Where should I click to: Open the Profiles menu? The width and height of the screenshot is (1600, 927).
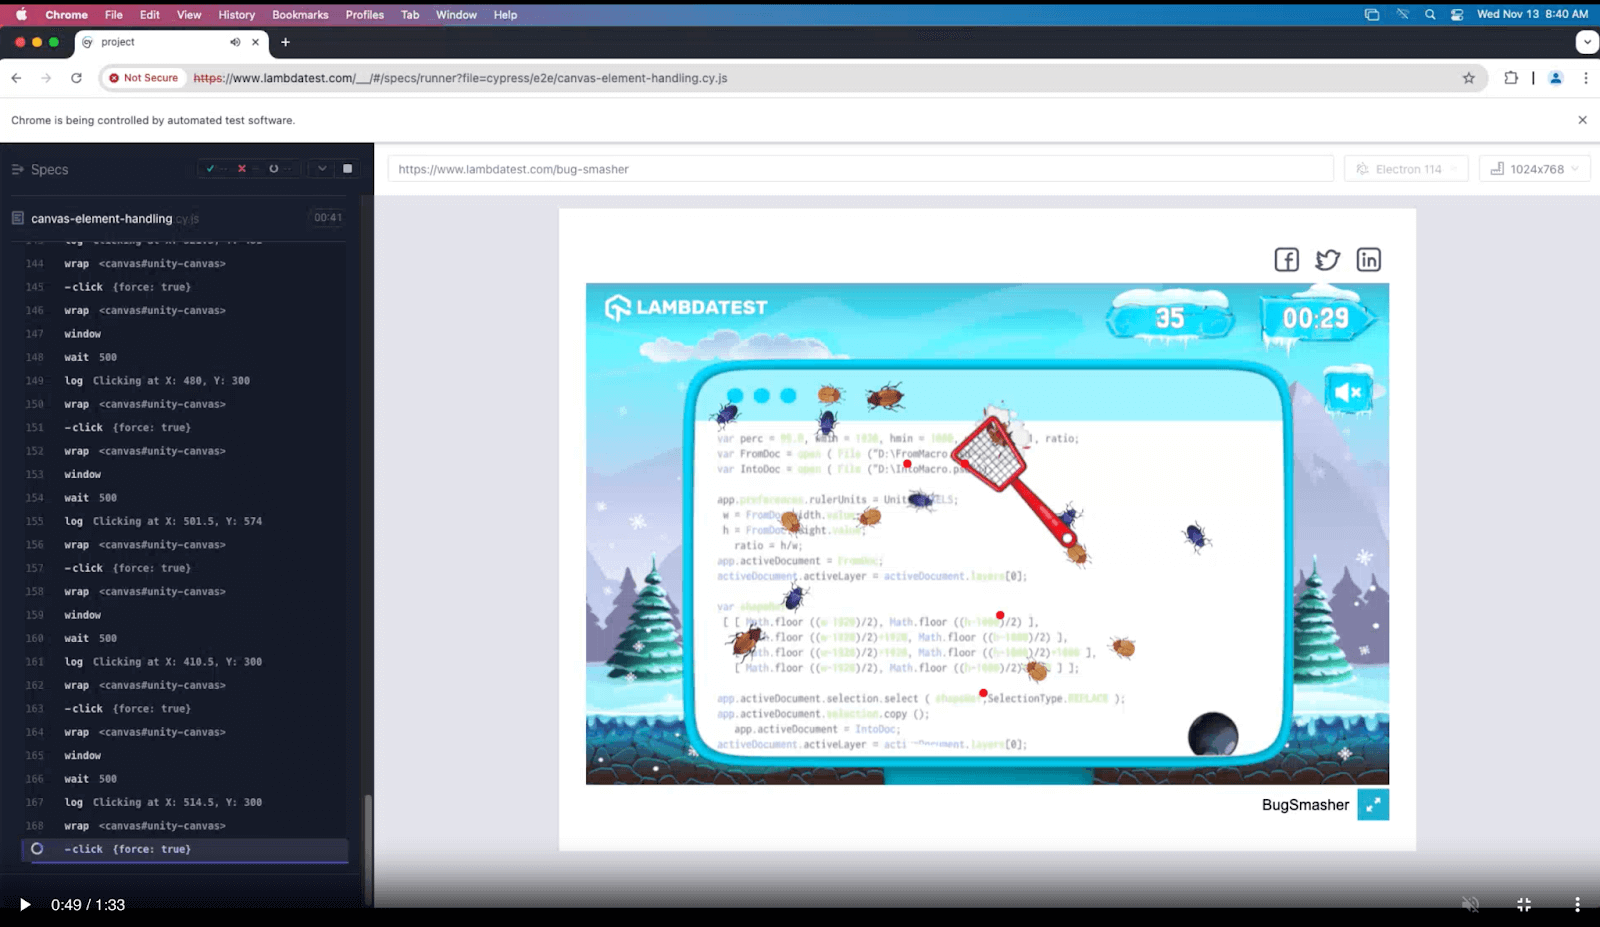(x=365, y=14)
